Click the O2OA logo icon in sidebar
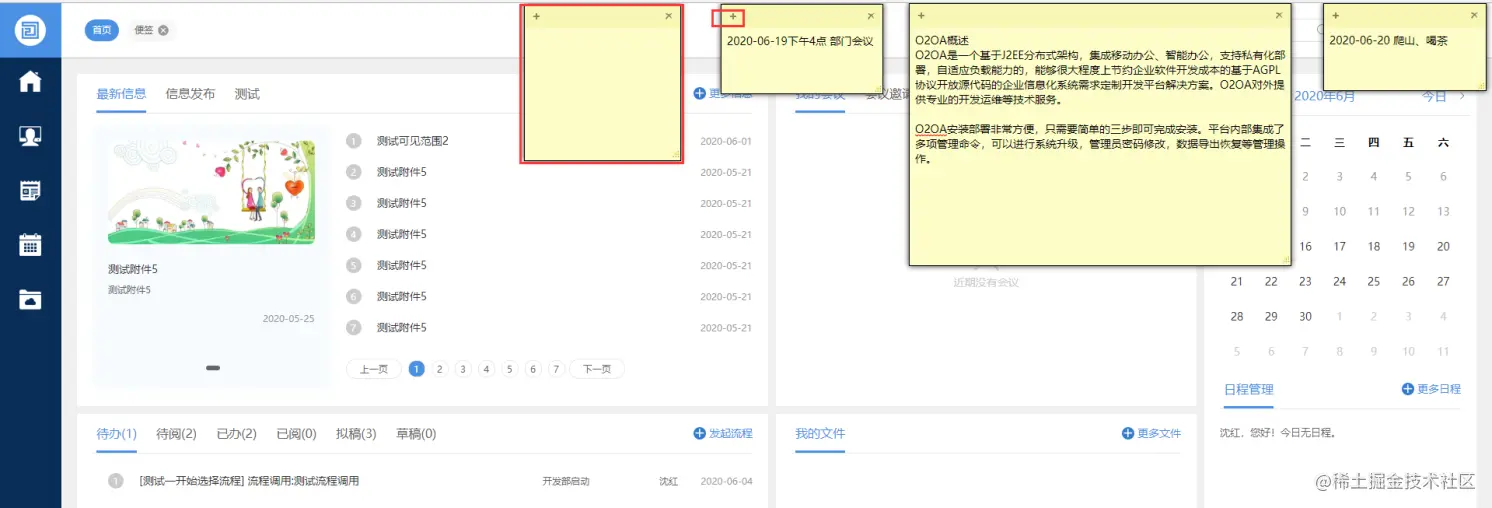The image size is (1492, 508). point(30,30)
